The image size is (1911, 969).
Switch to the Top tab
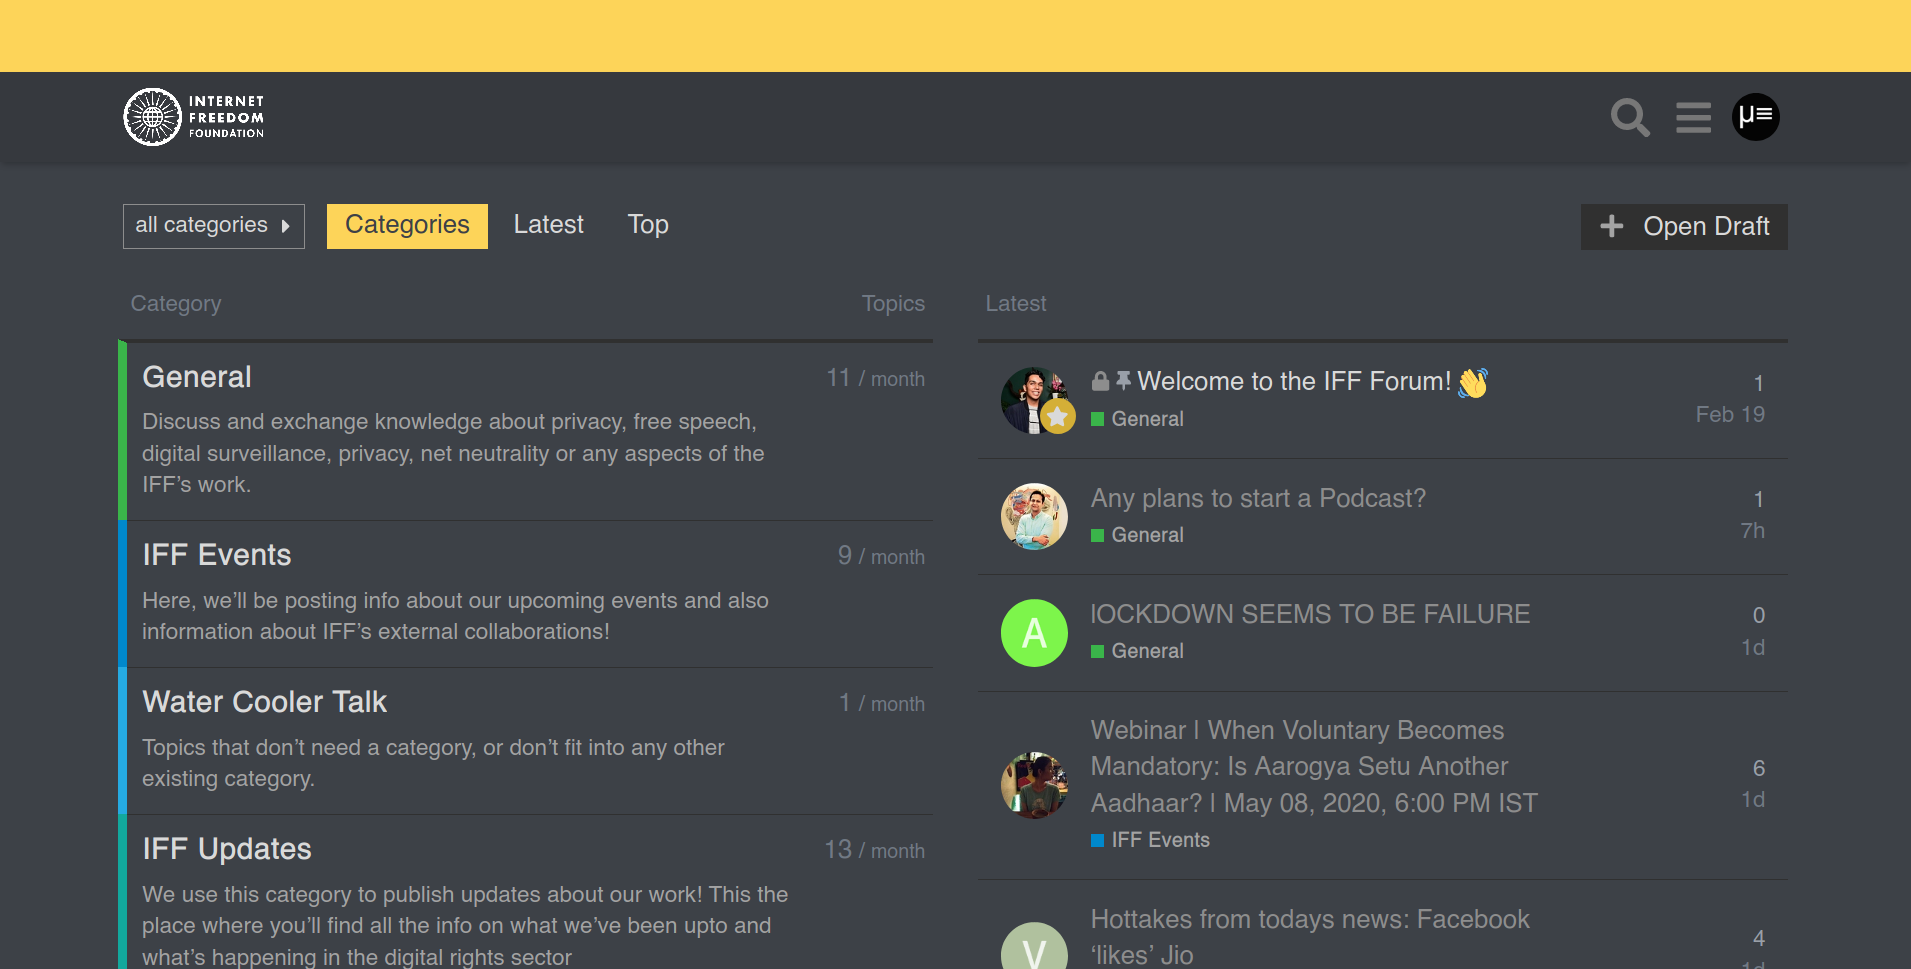648,225
